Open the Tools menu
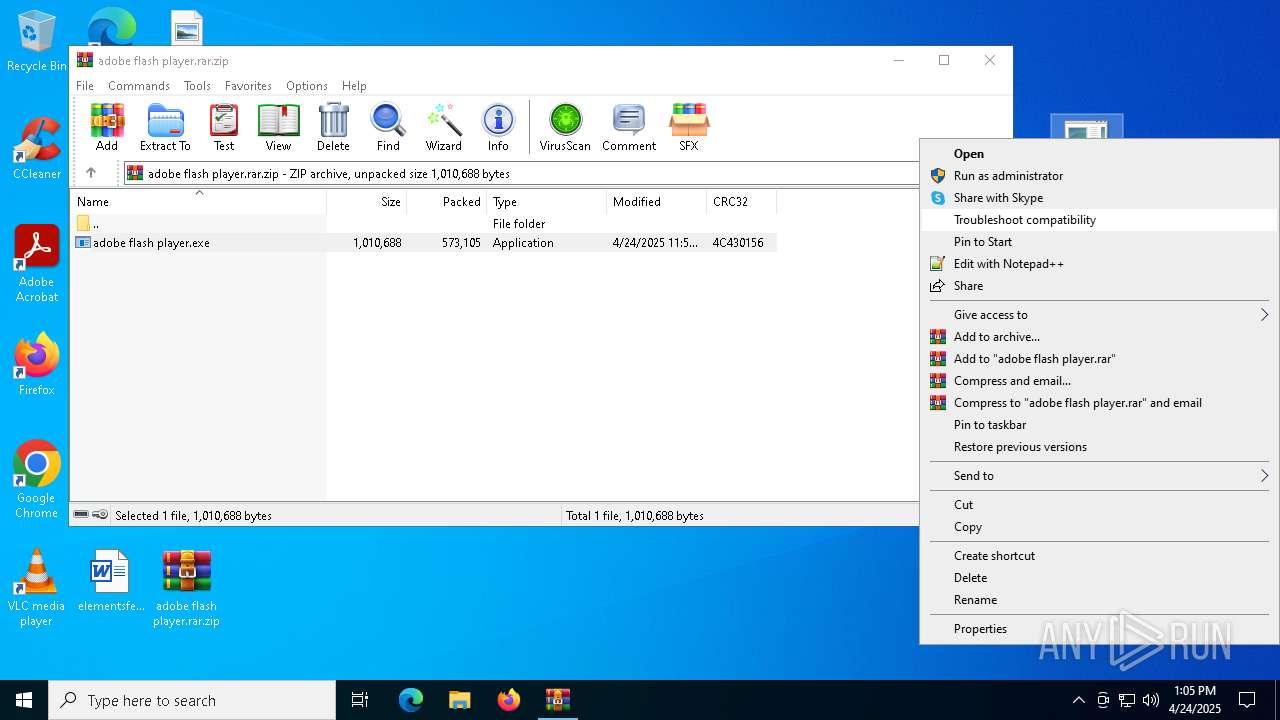This screenshot has height=720, width=1280. pyautogui.click(x=197, y=86)
